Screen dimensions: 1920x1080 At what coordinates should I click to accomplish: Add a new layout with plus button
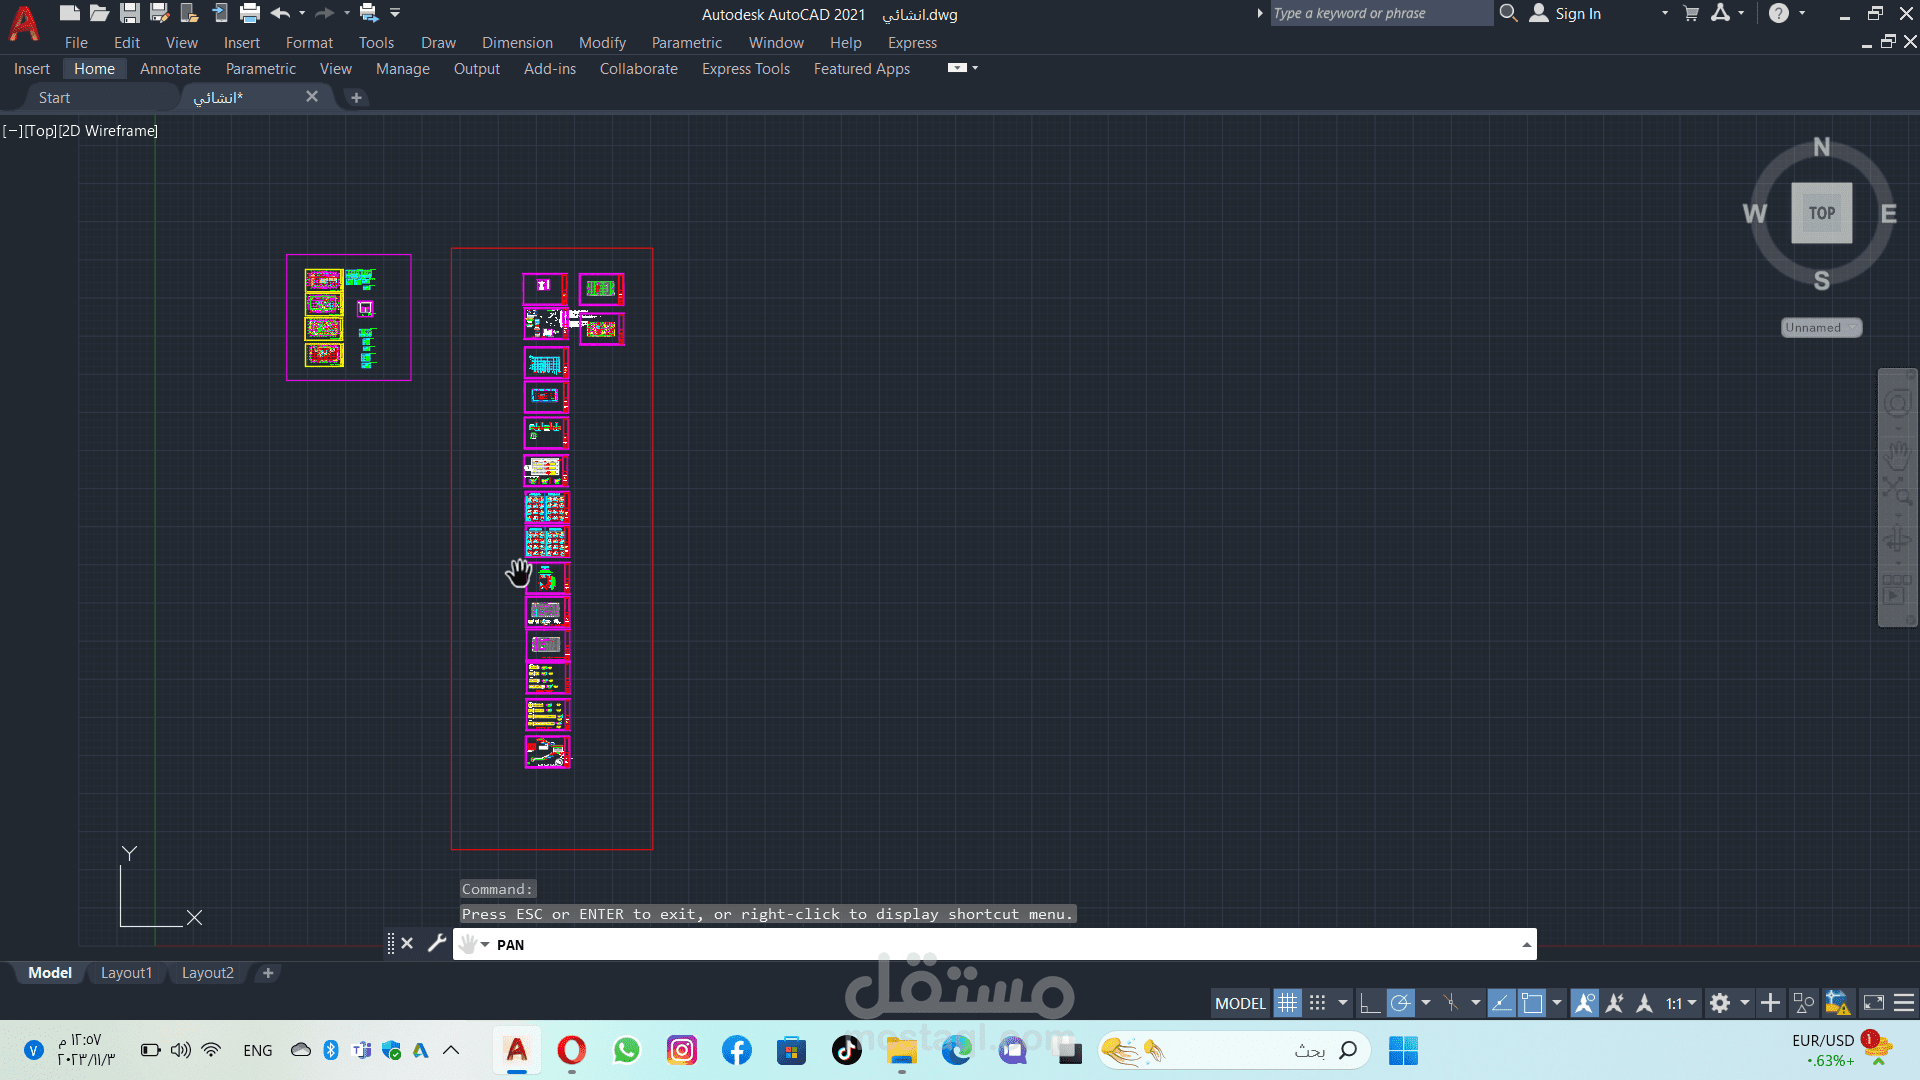(268, 972)
